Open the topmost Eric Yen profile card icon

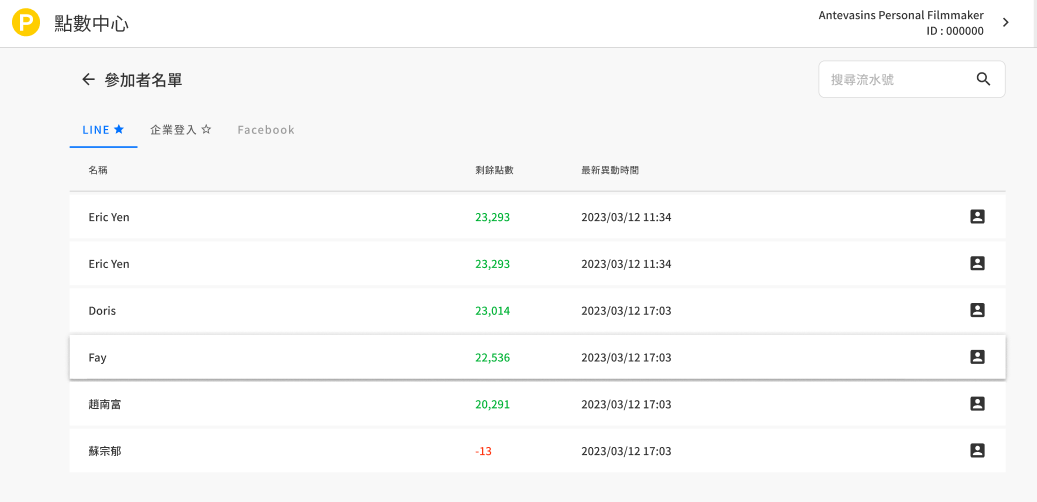pyautogui.click(x=977, y=217)
